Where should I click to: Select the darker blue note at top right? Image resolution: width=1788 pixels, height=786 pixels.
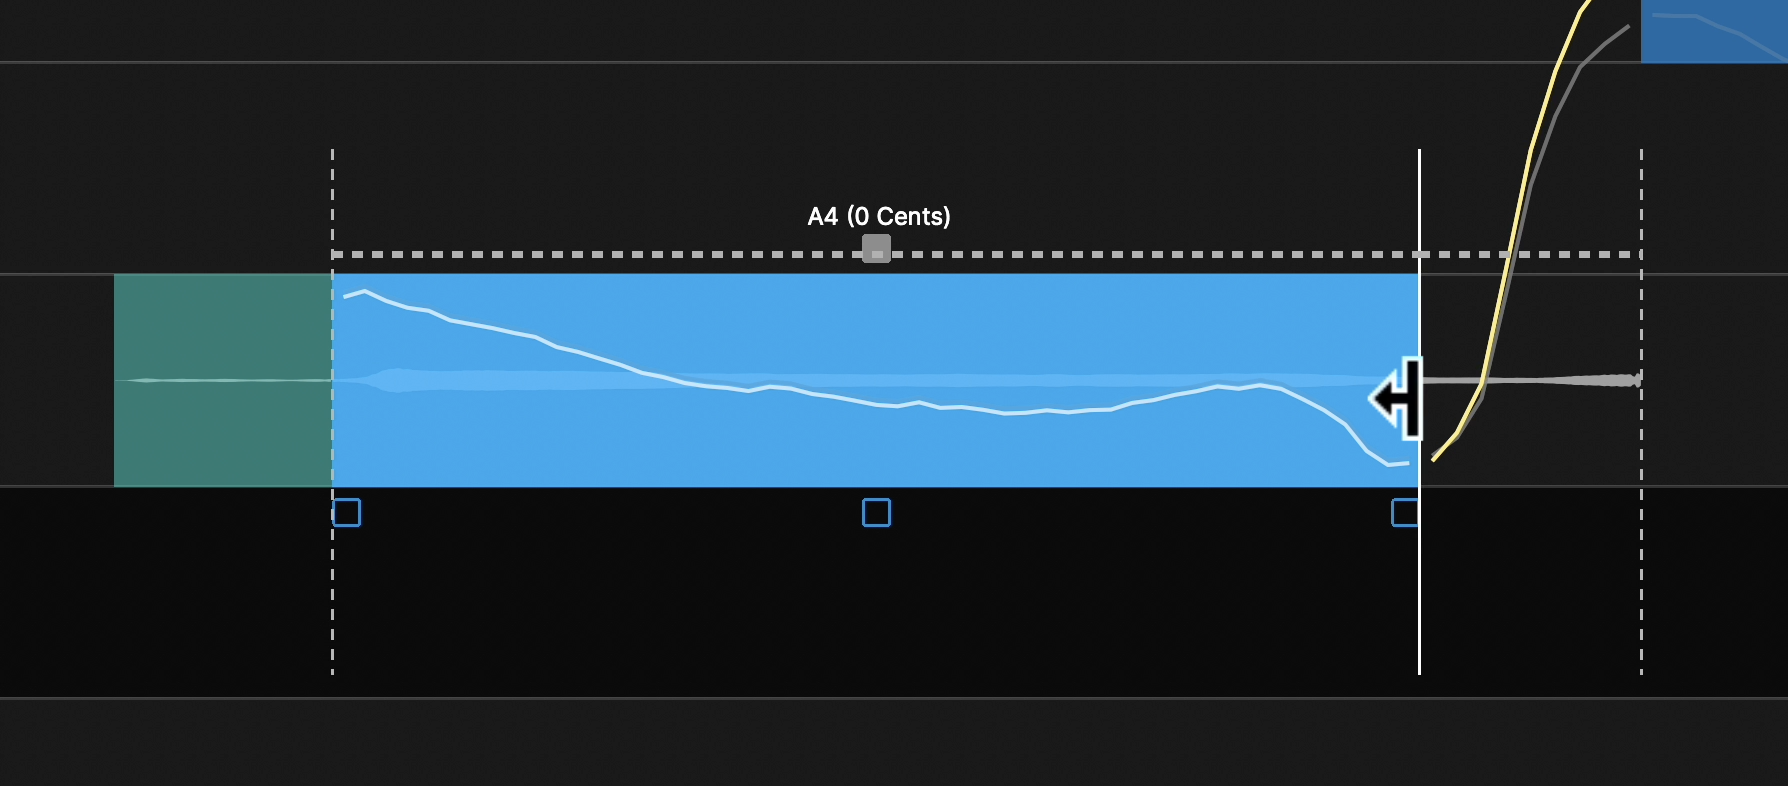pos(1714,32)
